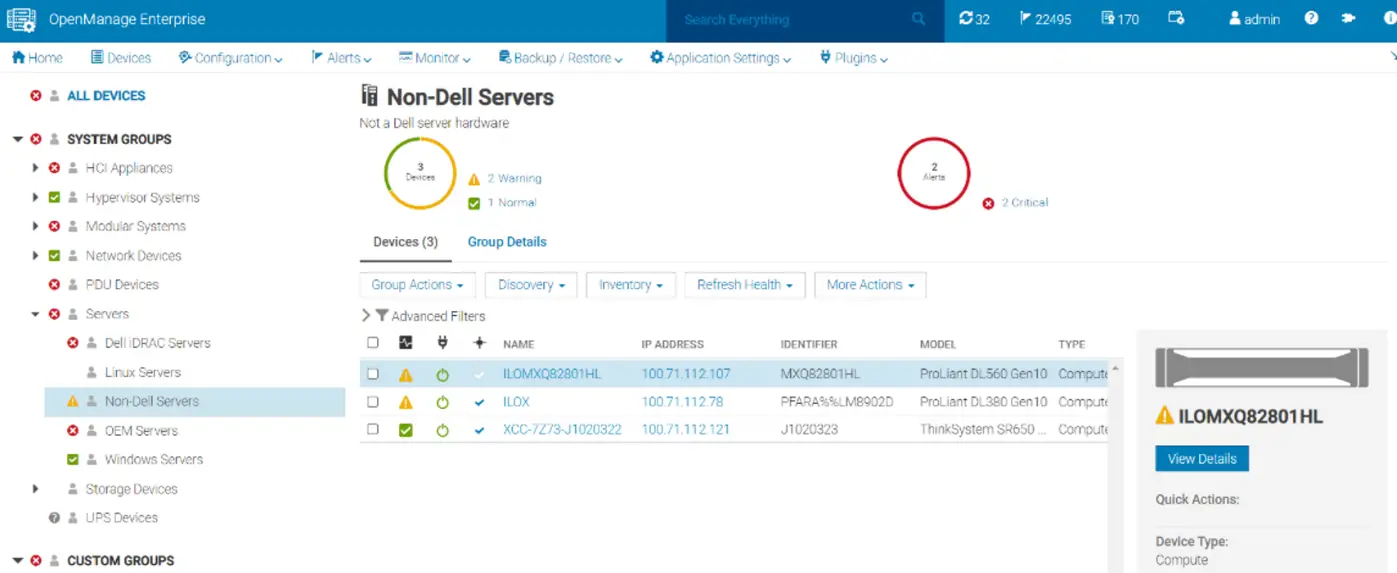
Task: Expand the Modular Systems tree arrow
Action: point(36,226)
